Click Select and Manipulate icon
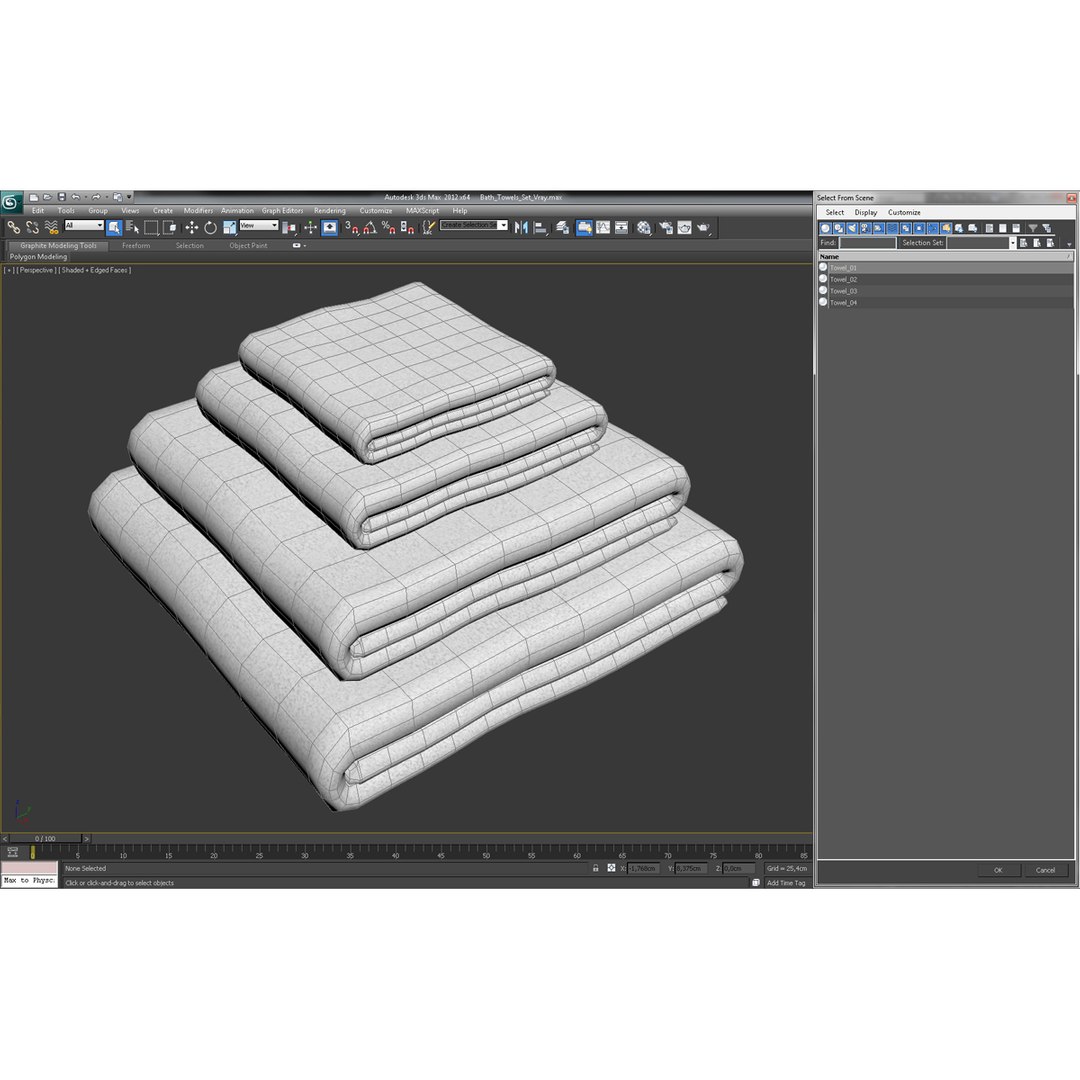This screenshot has width=1080, height=1080. pos(310,227)
